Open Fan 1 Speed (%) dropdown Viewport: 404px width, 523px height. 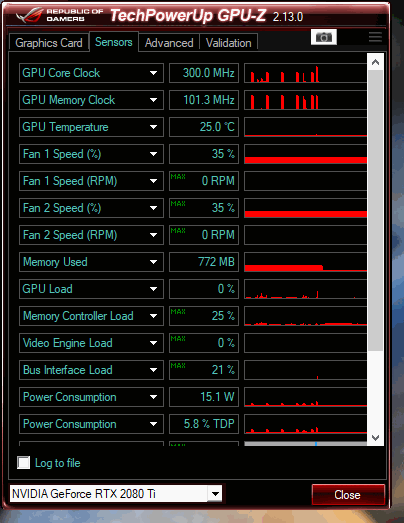point(153,154)
